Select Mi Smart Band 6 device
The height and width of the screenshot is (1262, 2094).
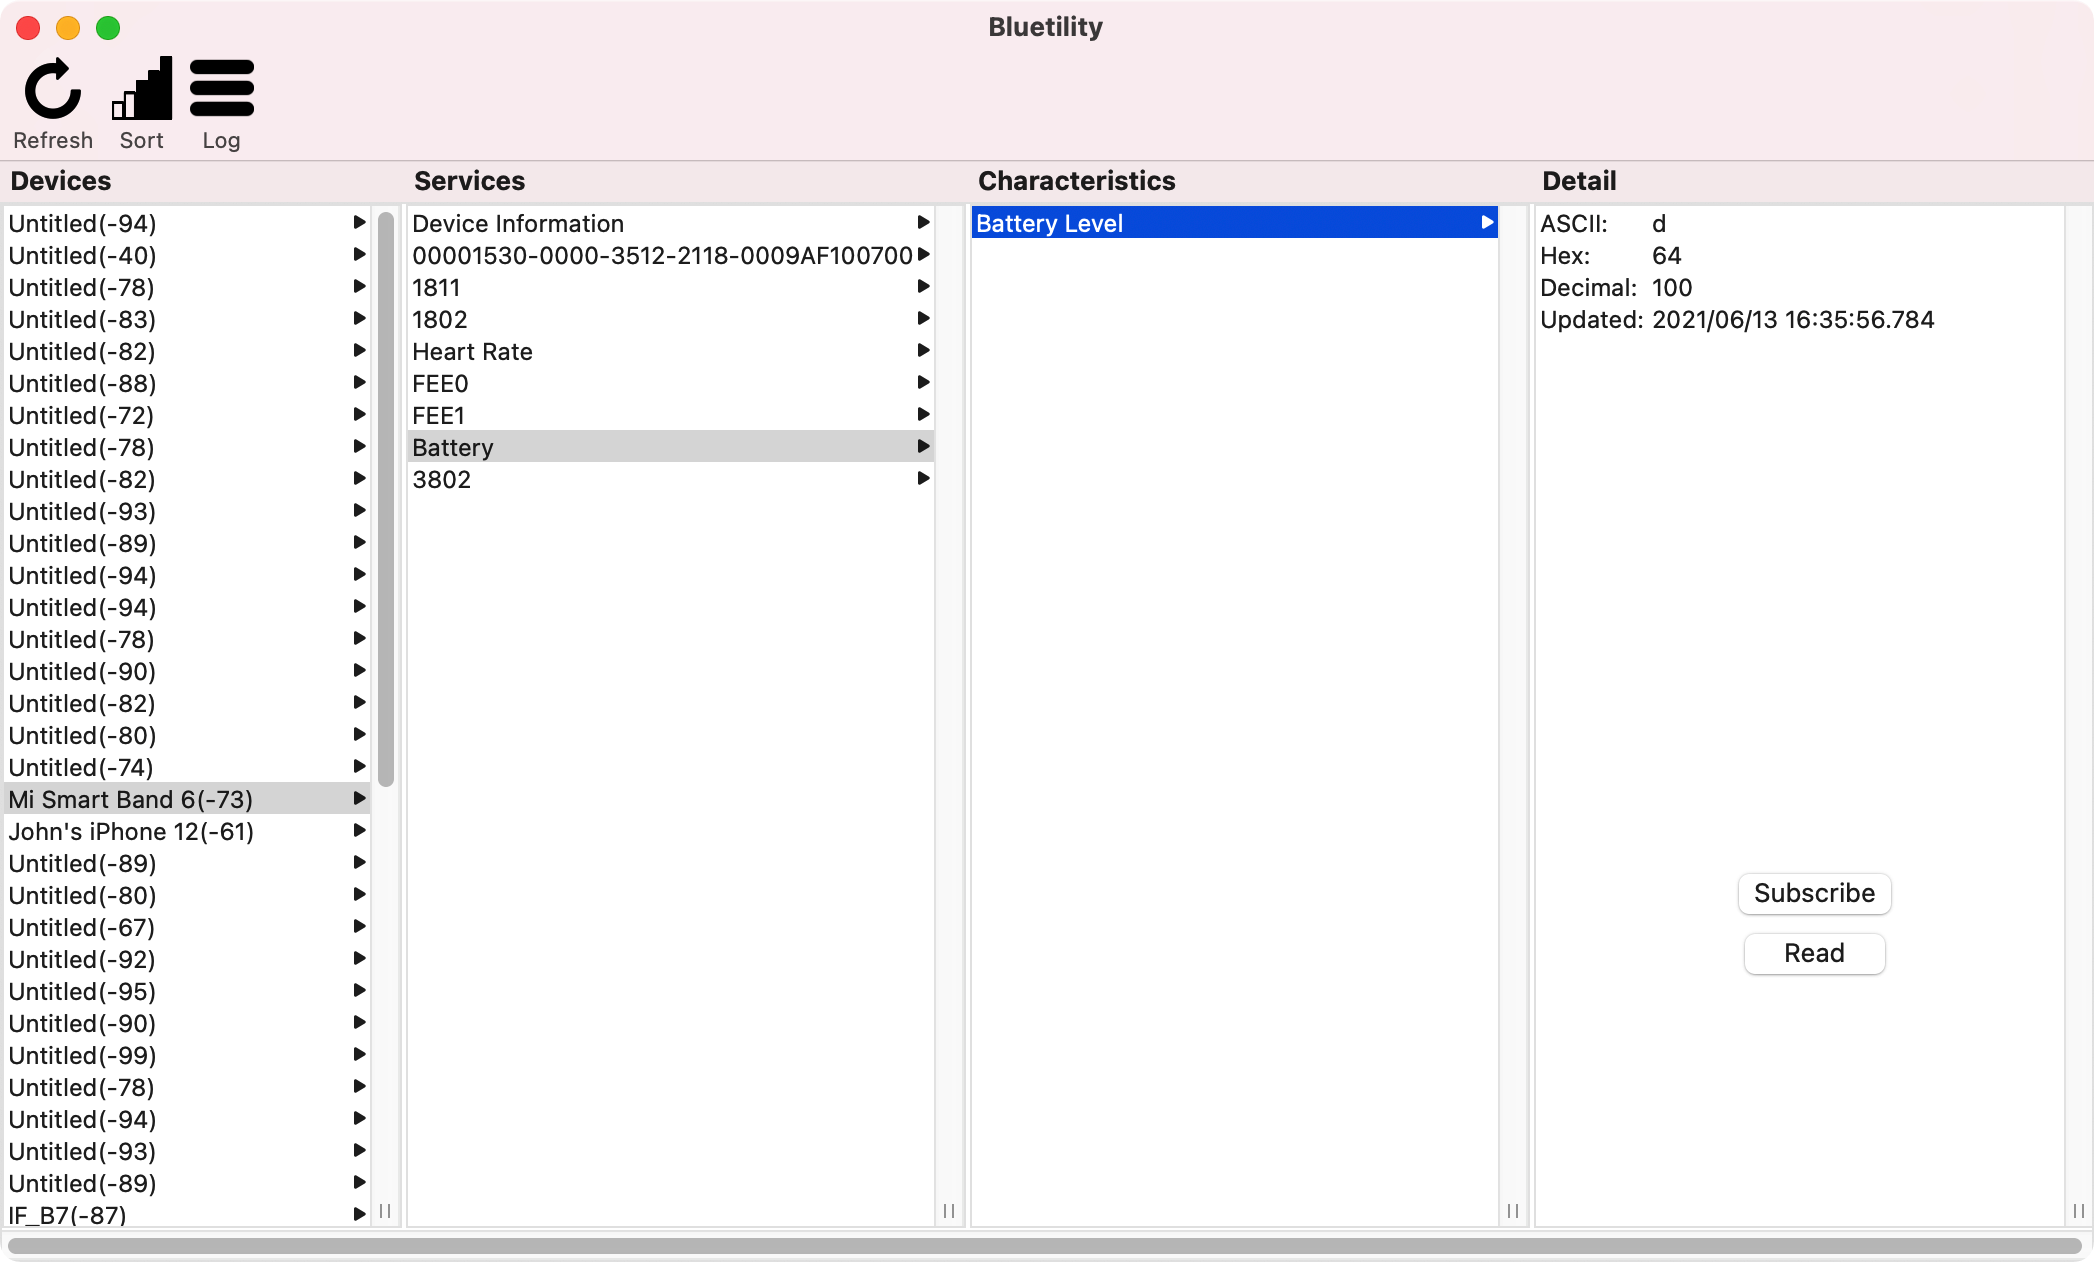pyautogui.click(x=130, y=799)
